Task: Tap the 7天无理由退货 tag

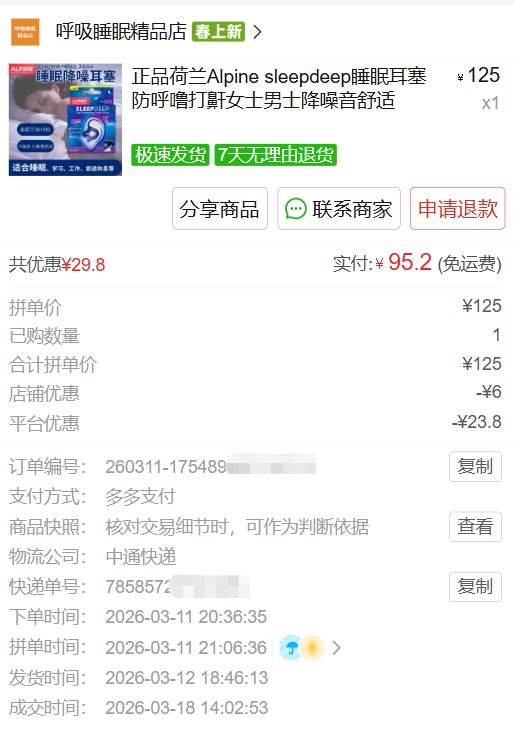Action: point(276,155)
